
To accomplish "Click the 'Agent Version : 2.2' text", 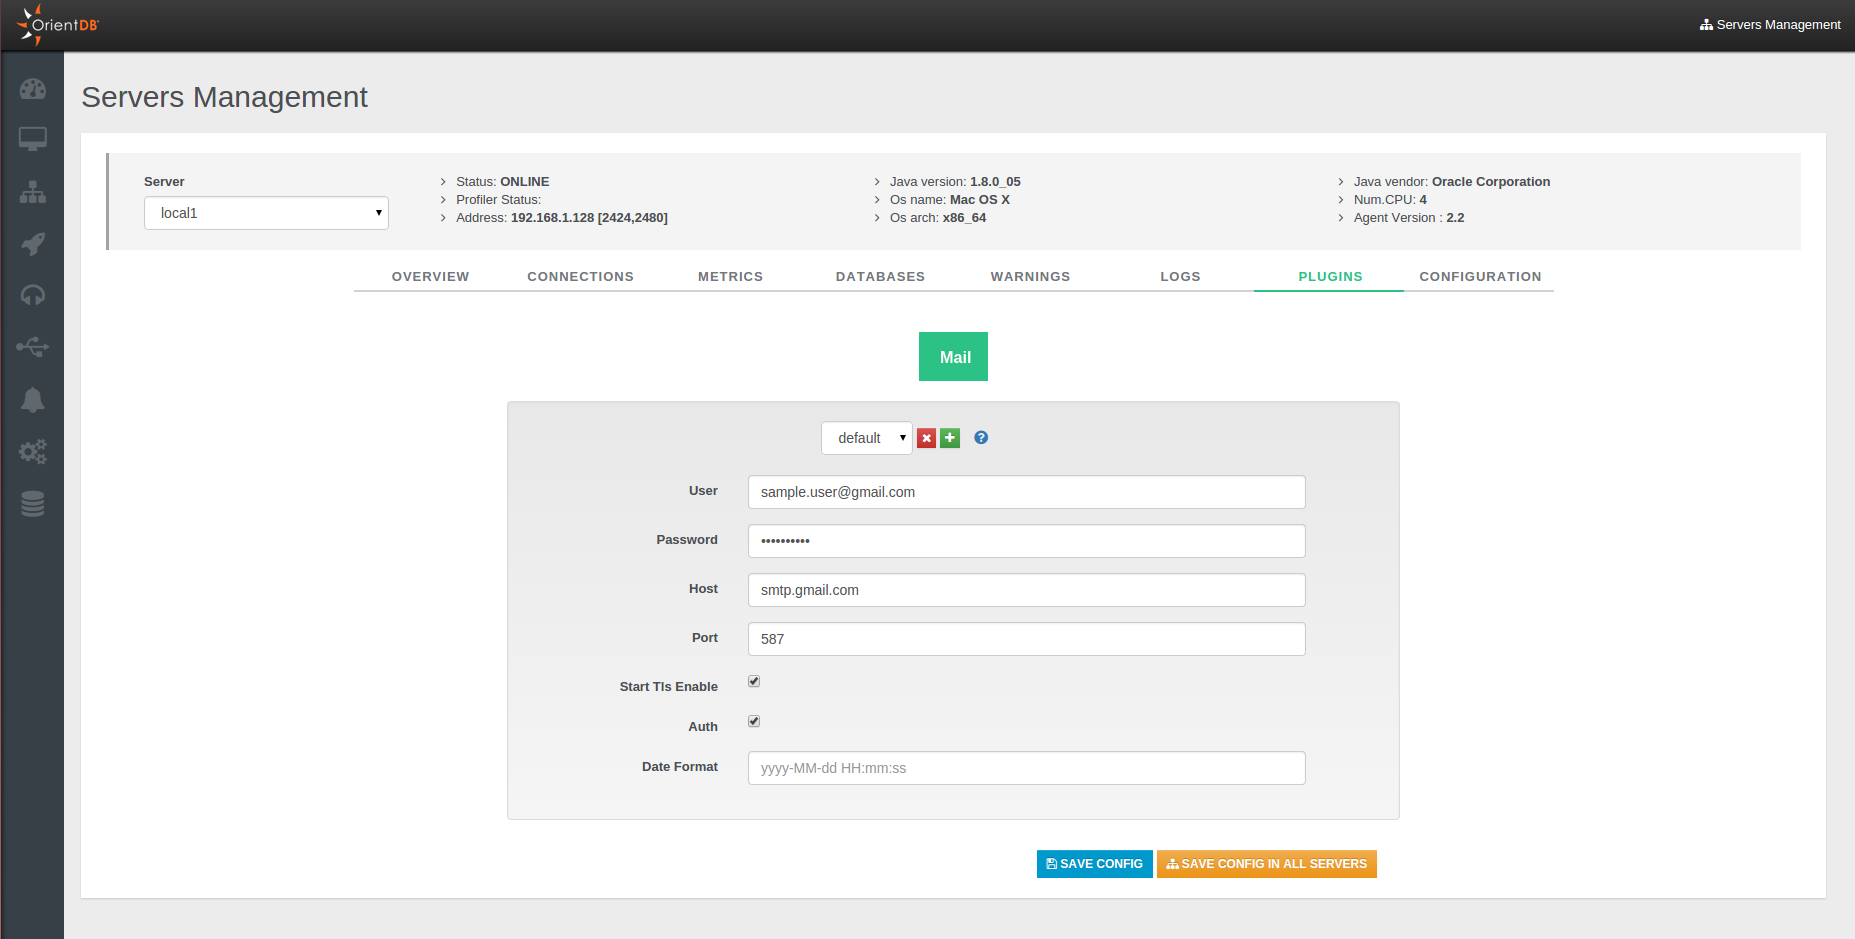I will click(x=1409, y=218).
